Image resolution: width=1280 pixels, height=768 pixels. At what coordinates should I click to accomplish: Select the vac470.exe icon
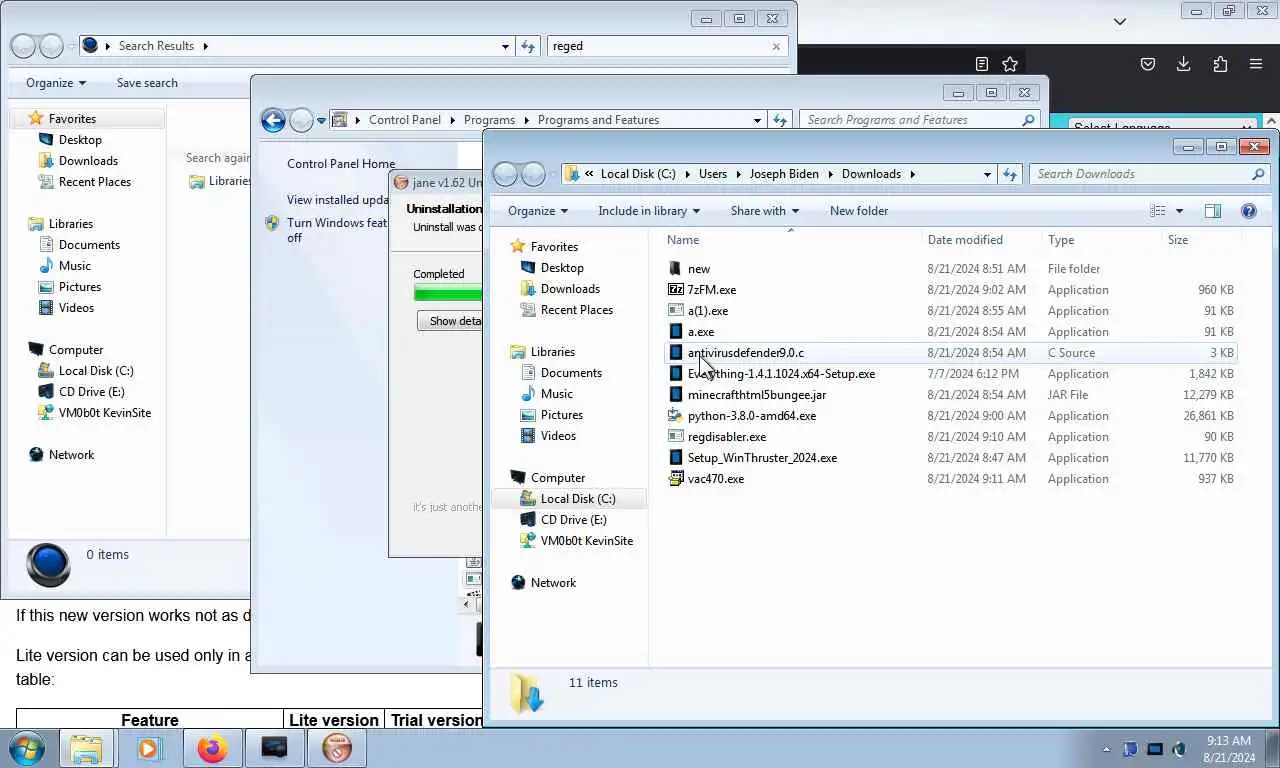[x=676, y=479]
